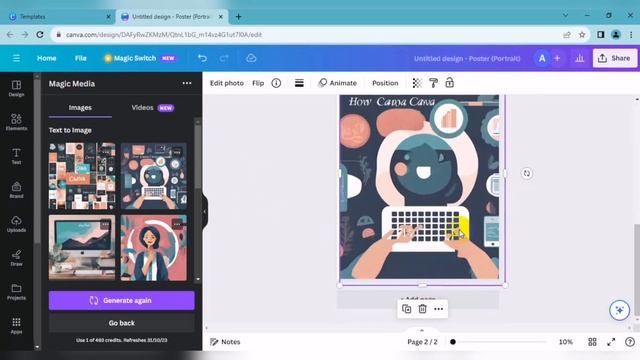Click the Animate button
Image resolution: width=640 pixels, height=360 pixels.
(x=338, y=83)
